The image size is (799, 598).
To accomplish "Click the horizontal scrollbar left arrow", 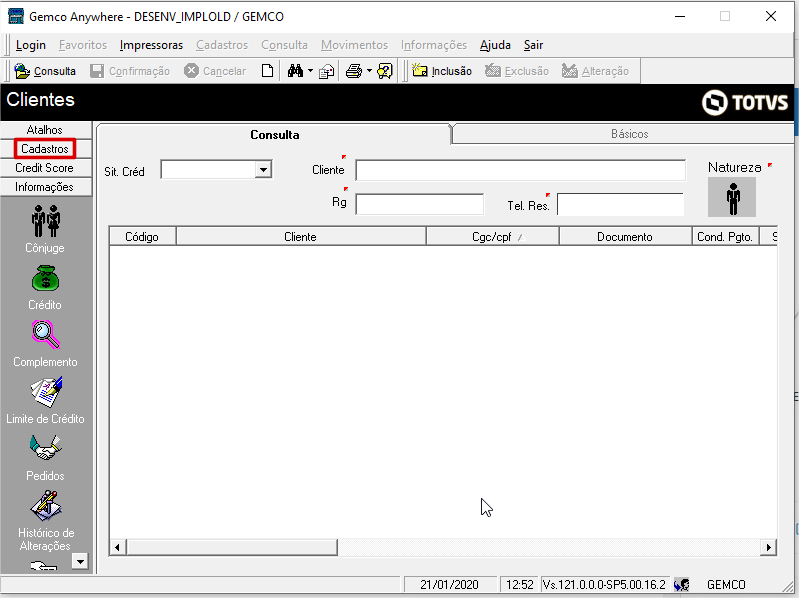I will pos(118,548).
